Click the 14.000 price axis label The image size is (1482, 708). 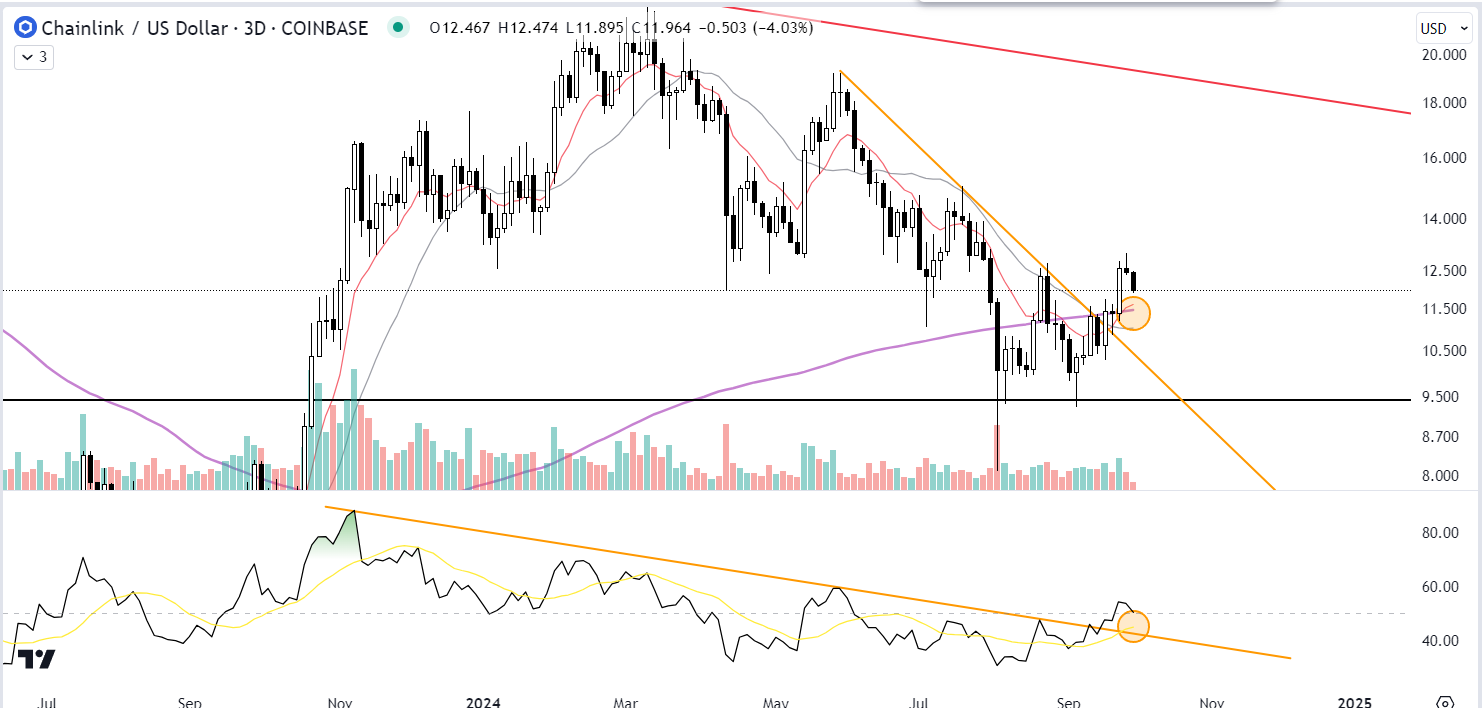tap(1443, 218)
